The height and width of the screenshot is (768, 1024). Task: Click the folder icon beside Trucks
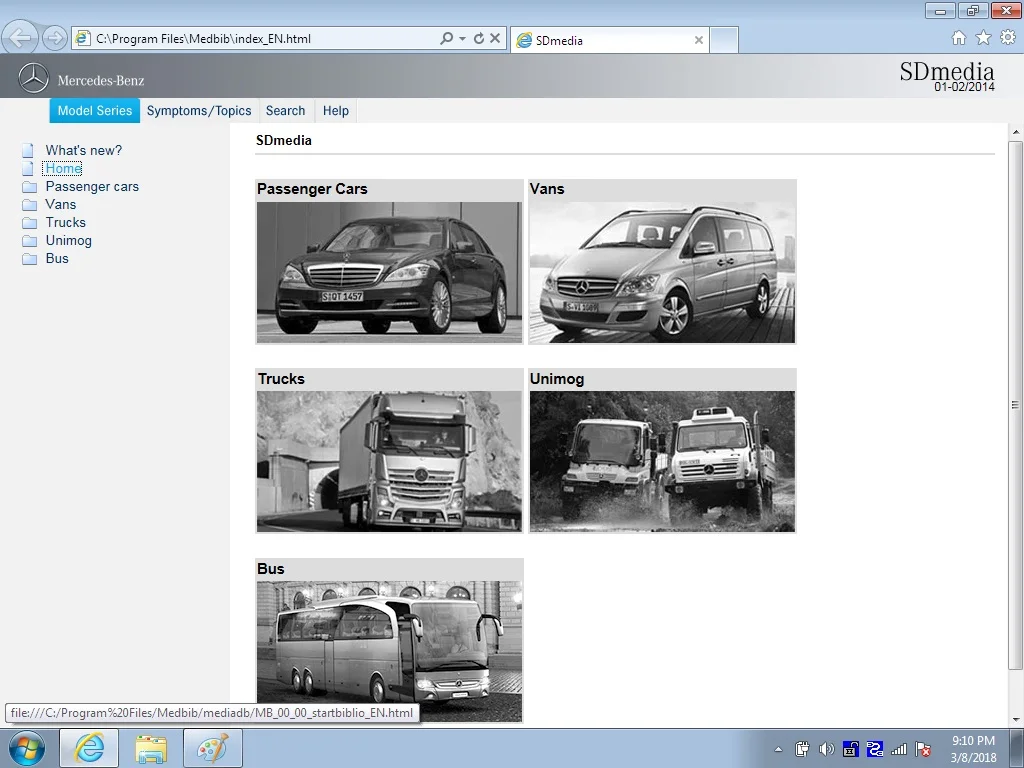29,223
